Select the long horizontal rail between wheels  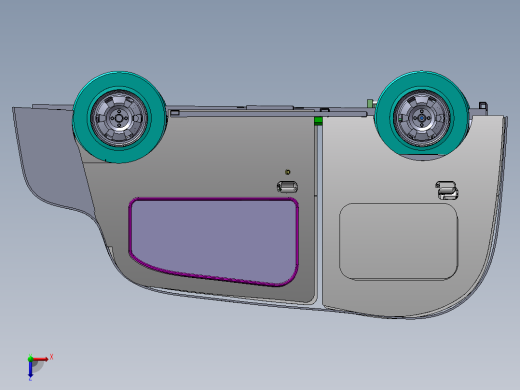[x=268, y=114]
